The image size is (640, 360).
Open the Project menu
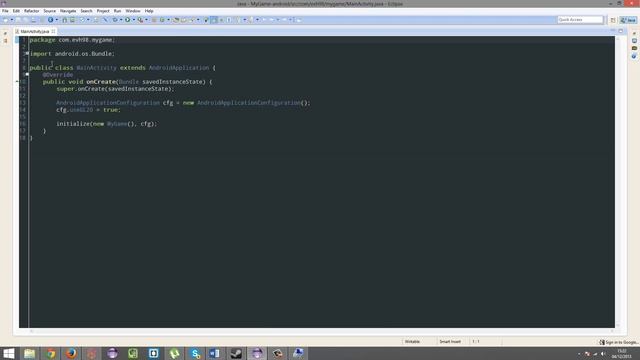pyautogui.click(x=103, y=11)
